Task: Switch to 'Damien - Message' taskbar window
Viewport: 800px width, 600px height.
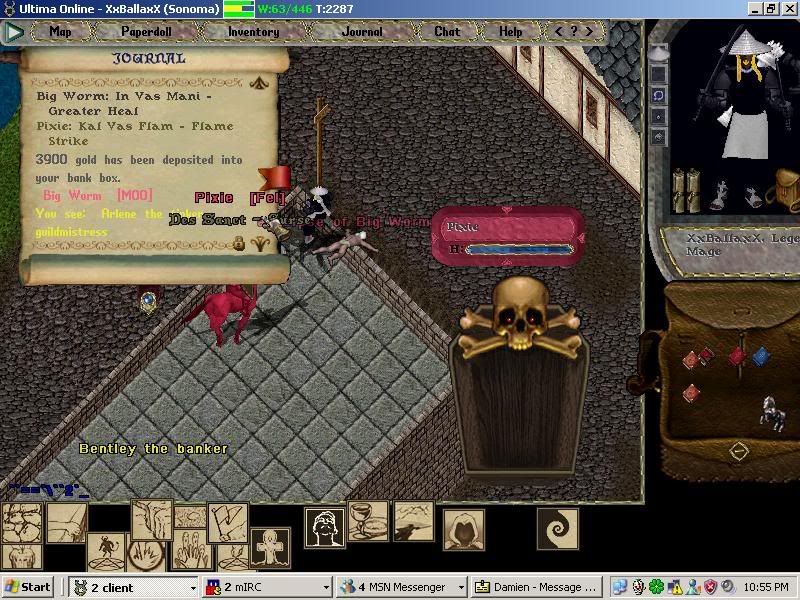Action: point(536,587)
